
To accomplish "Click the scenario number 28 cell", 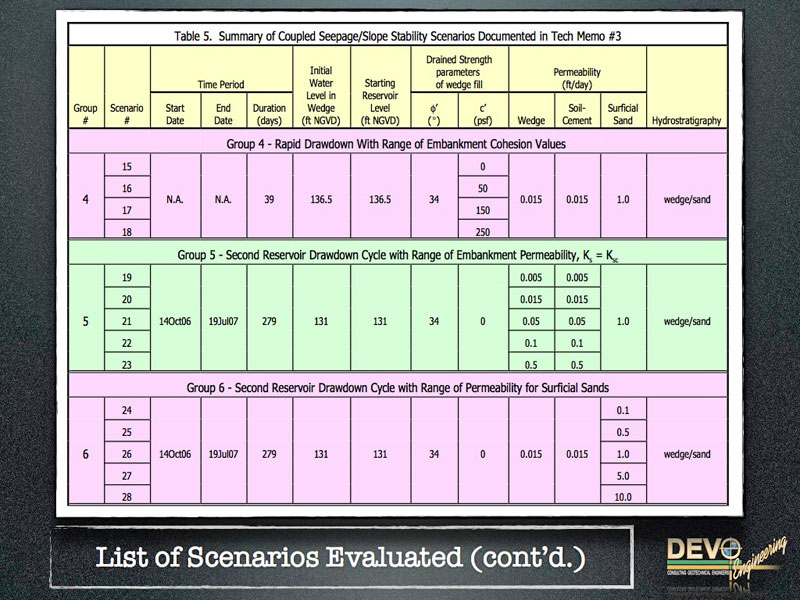I will (x=127, y=497).
